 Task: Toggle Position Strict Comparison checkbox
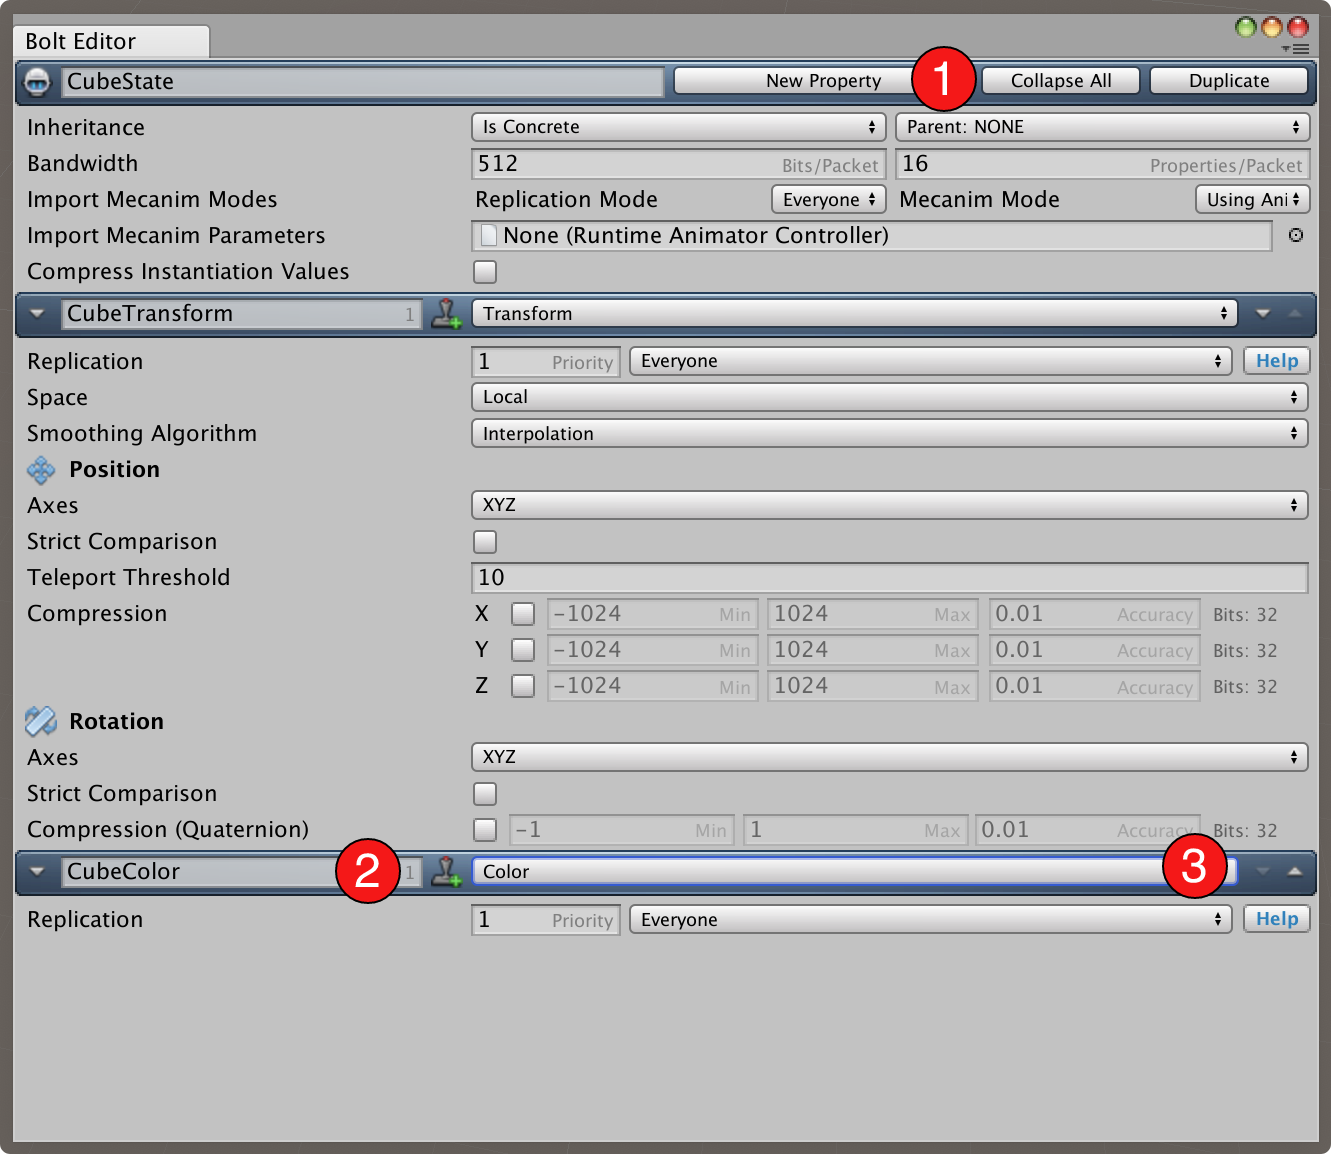(x=485, y=542)
